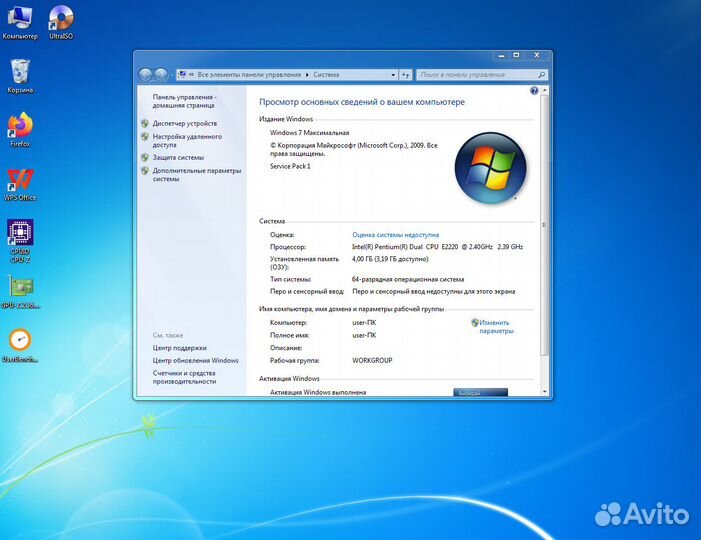Viewport: 701px width, 540px height.
Task: Minimize the Система window
Action: [501, 55]
